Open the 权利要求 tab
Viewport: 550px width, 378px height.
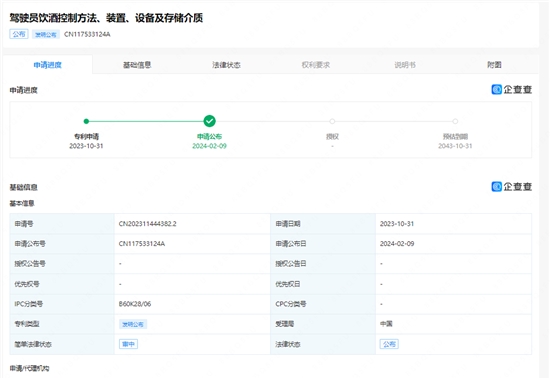tap(316, 65)
